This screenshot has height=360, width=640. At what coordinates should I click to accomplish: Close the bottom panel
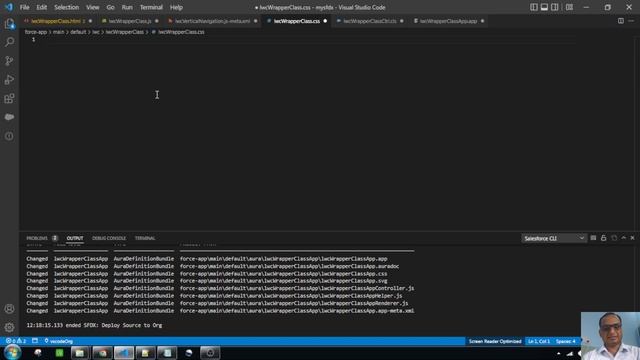[633, 238]
